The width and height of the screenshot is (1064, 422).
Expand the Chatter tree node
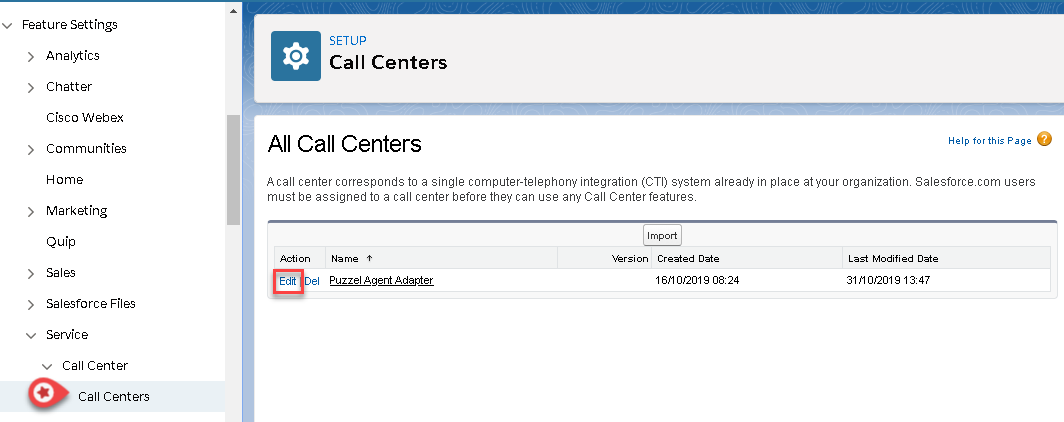point(31,87)
